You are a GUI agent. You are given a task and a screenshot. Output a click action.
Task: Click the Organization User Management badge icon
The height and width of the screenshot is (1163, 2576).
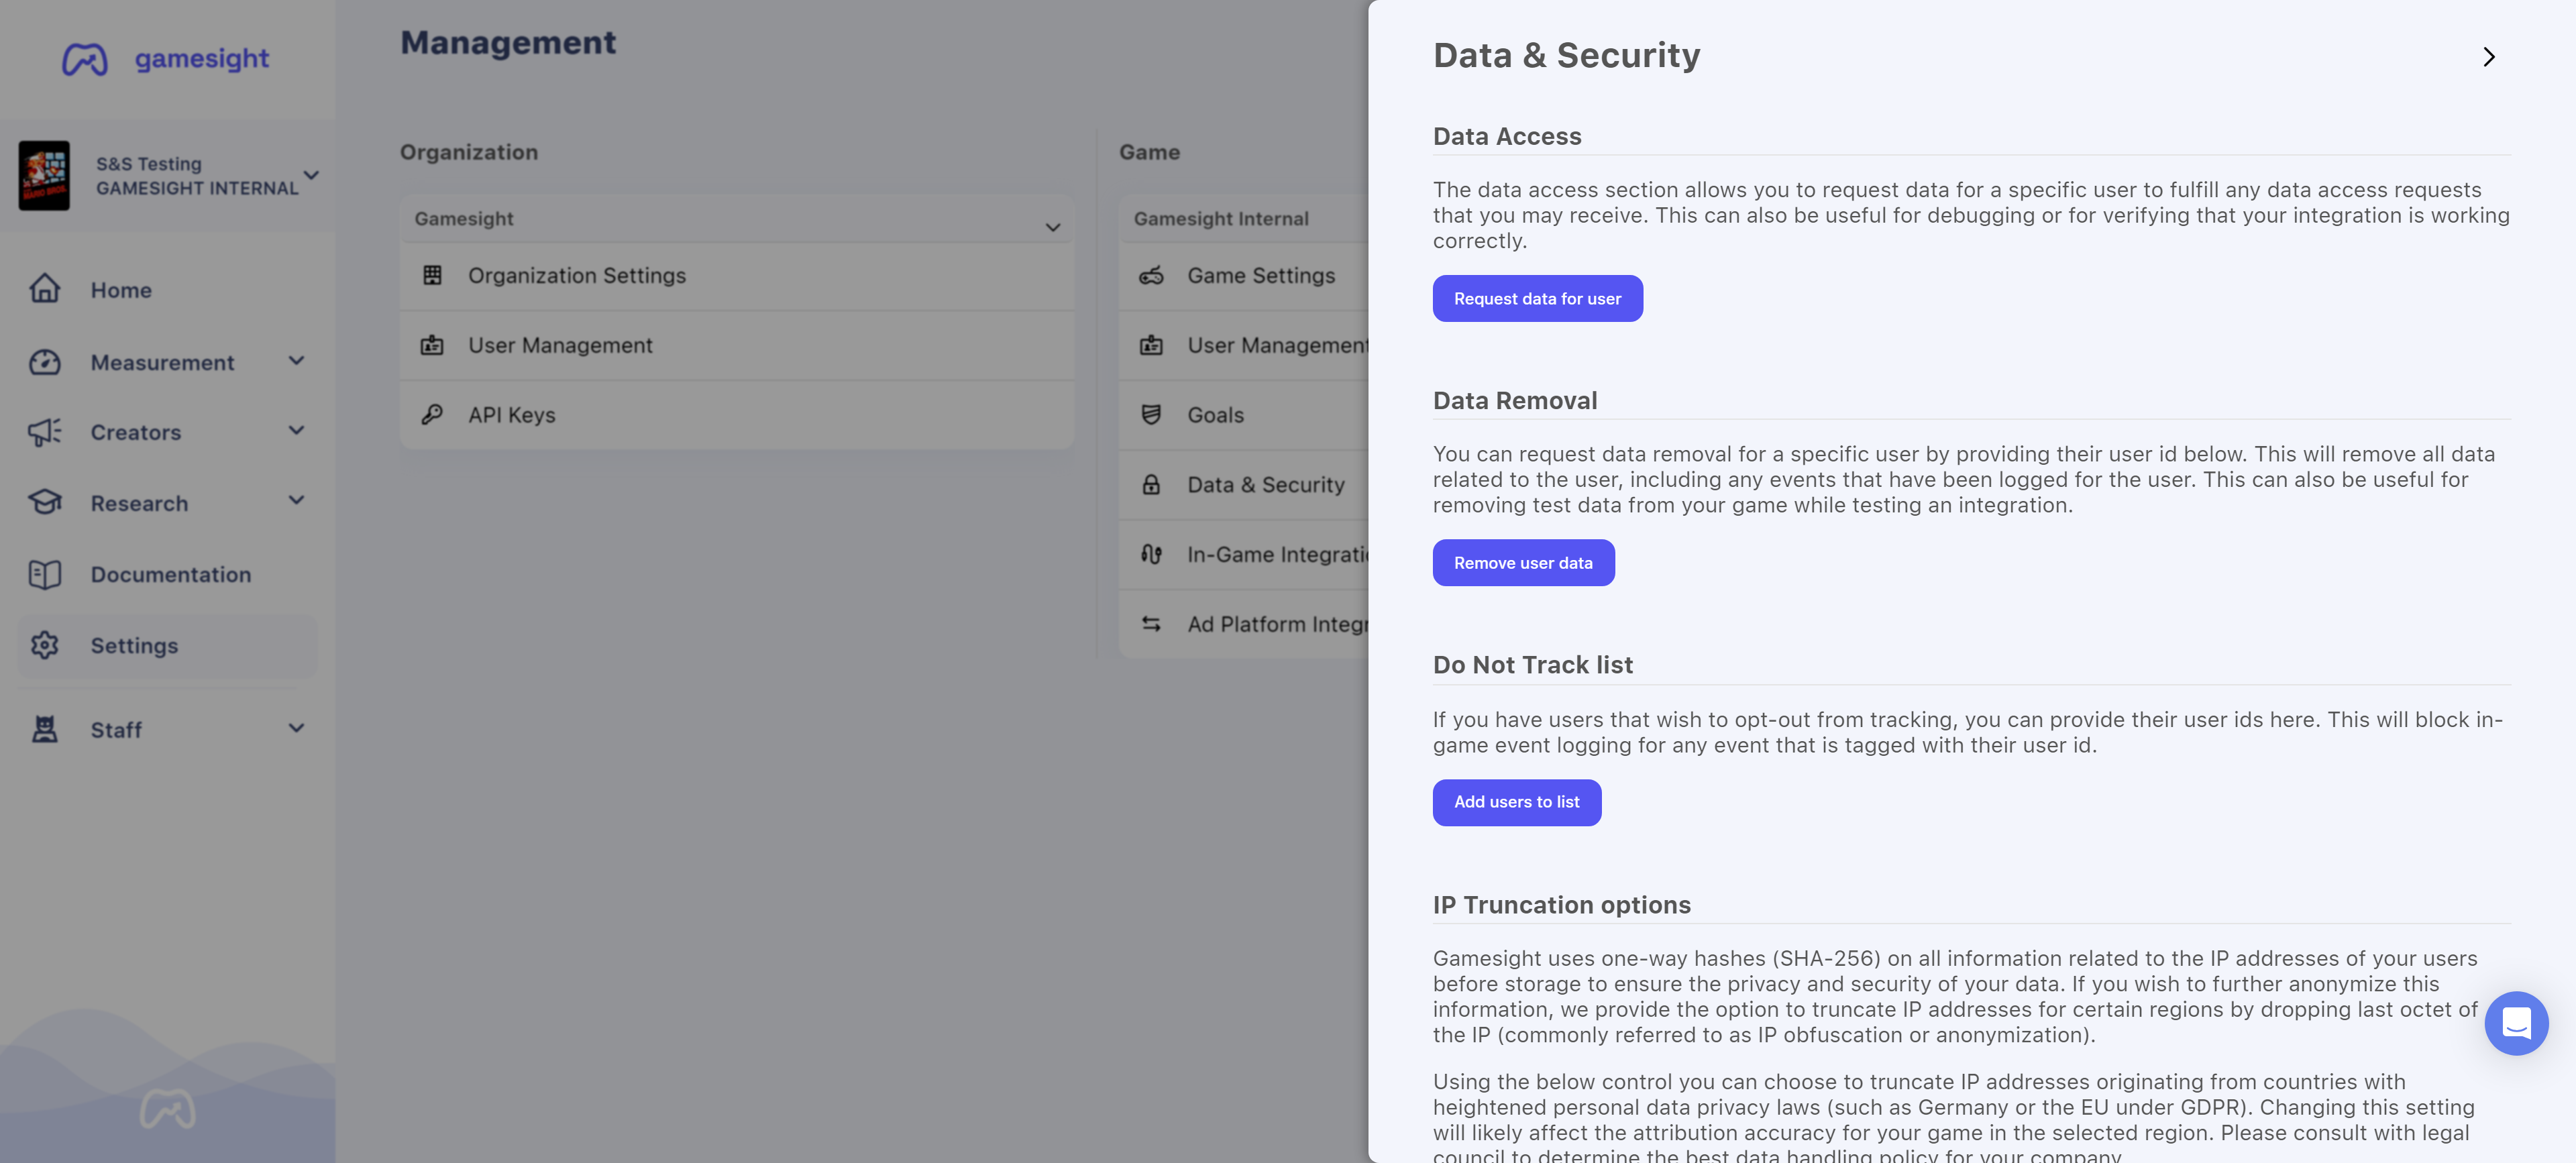[x=432, y=345]
